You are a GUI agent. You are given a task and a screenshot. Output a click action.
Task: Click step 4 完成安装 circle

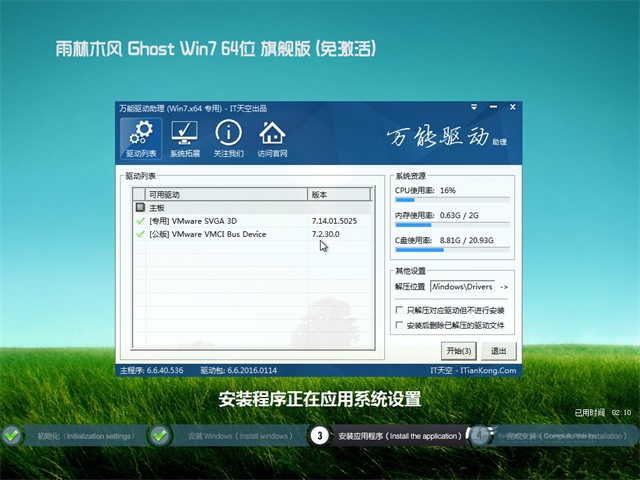click(x=479, y=436)
